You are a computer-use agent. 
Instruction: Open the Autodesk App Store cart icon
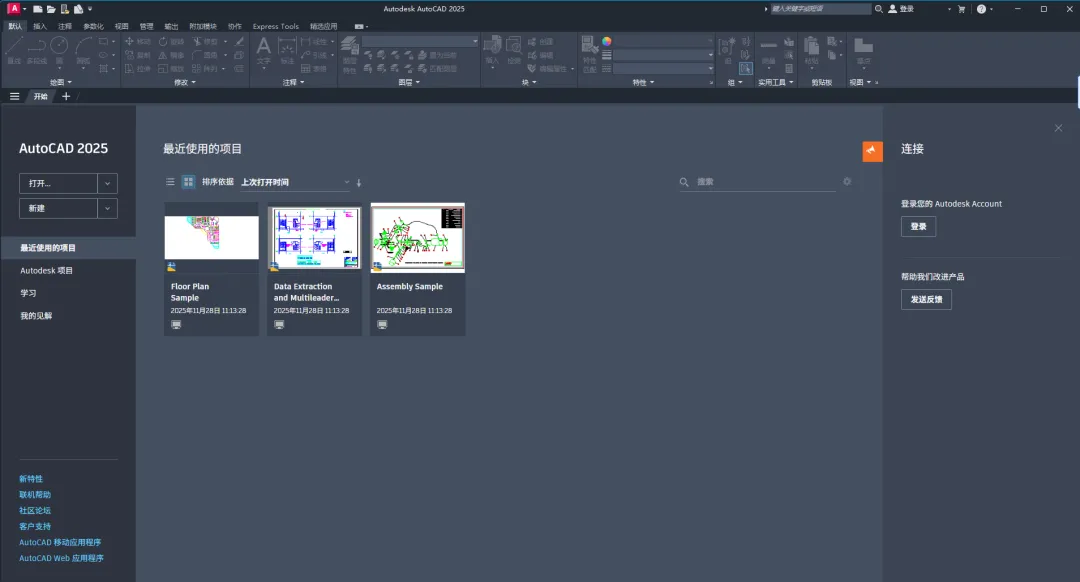(x=962, y=9)
